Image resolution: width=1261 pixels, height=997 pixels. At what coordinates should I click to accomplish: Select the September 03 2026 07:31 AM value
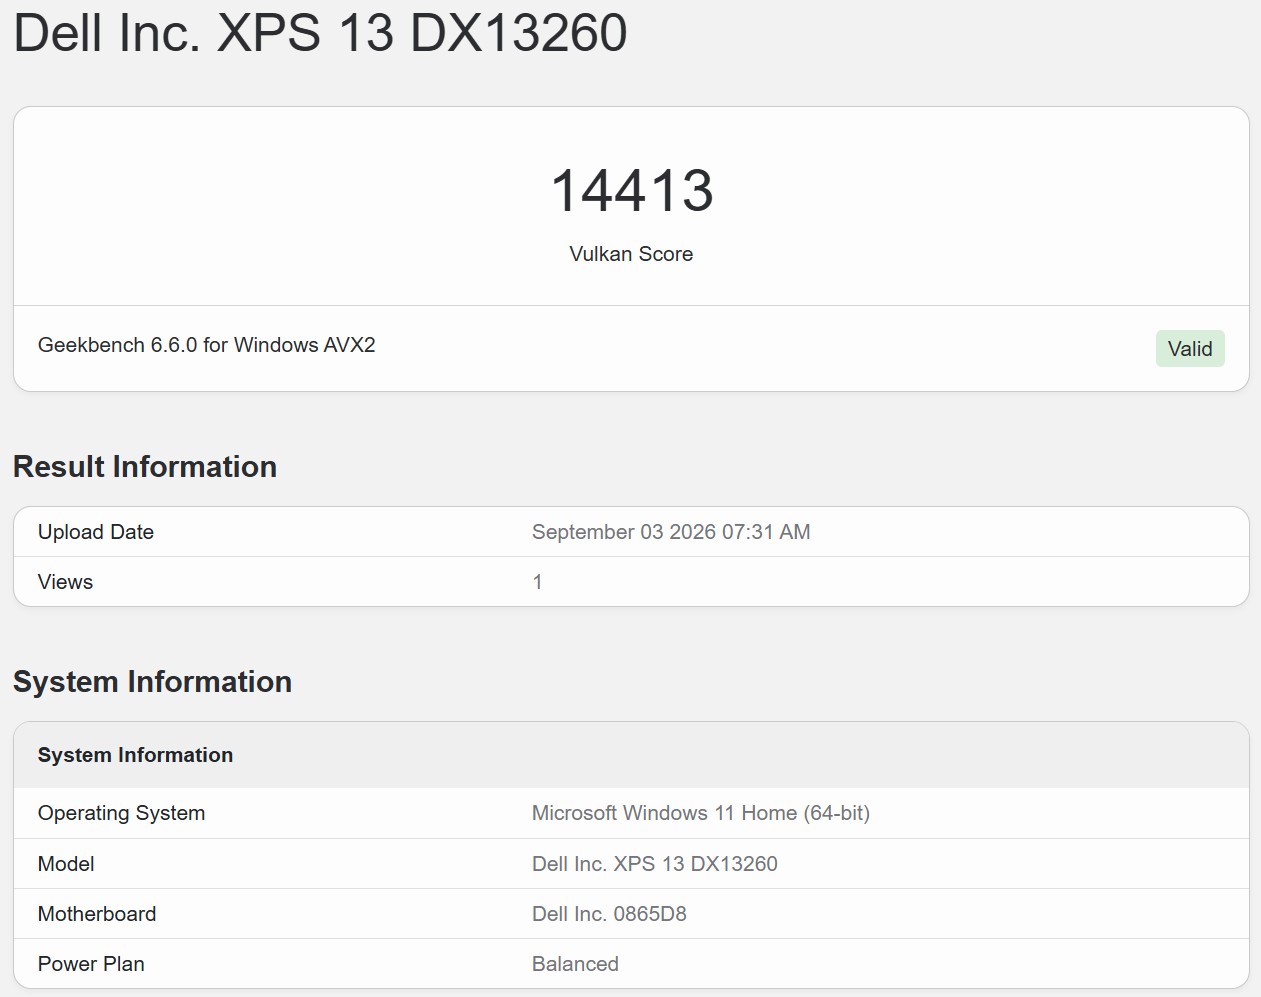pyautogui.click(x=671, y=532)
